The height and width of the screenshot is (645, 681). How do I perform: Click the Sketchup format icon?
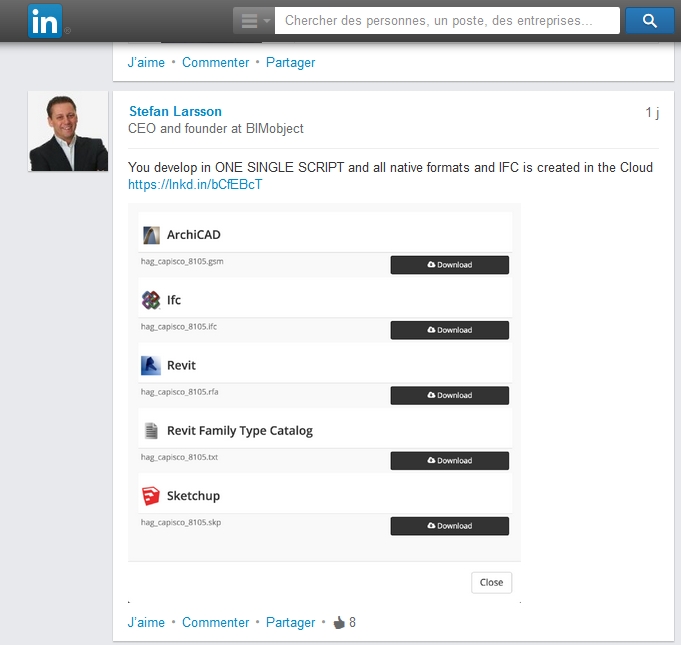(x=151, y=496)
